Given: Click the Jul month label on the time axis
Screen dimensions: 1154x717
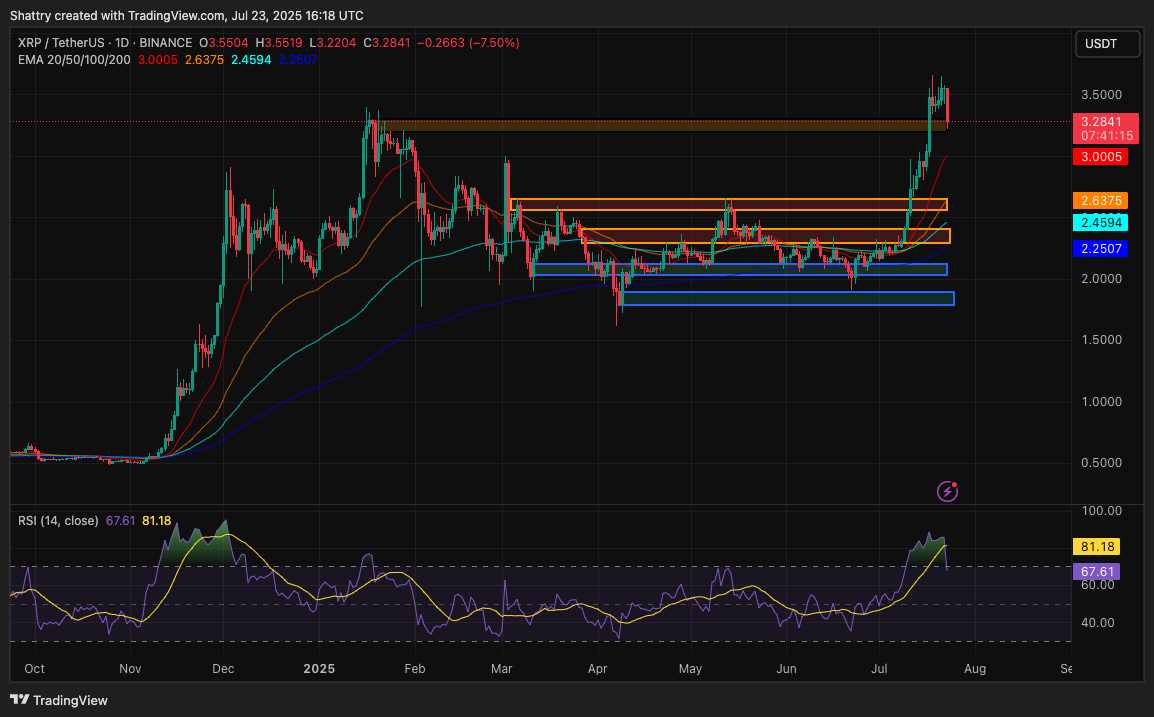Looking at the screenshot, I should [878, 668].
